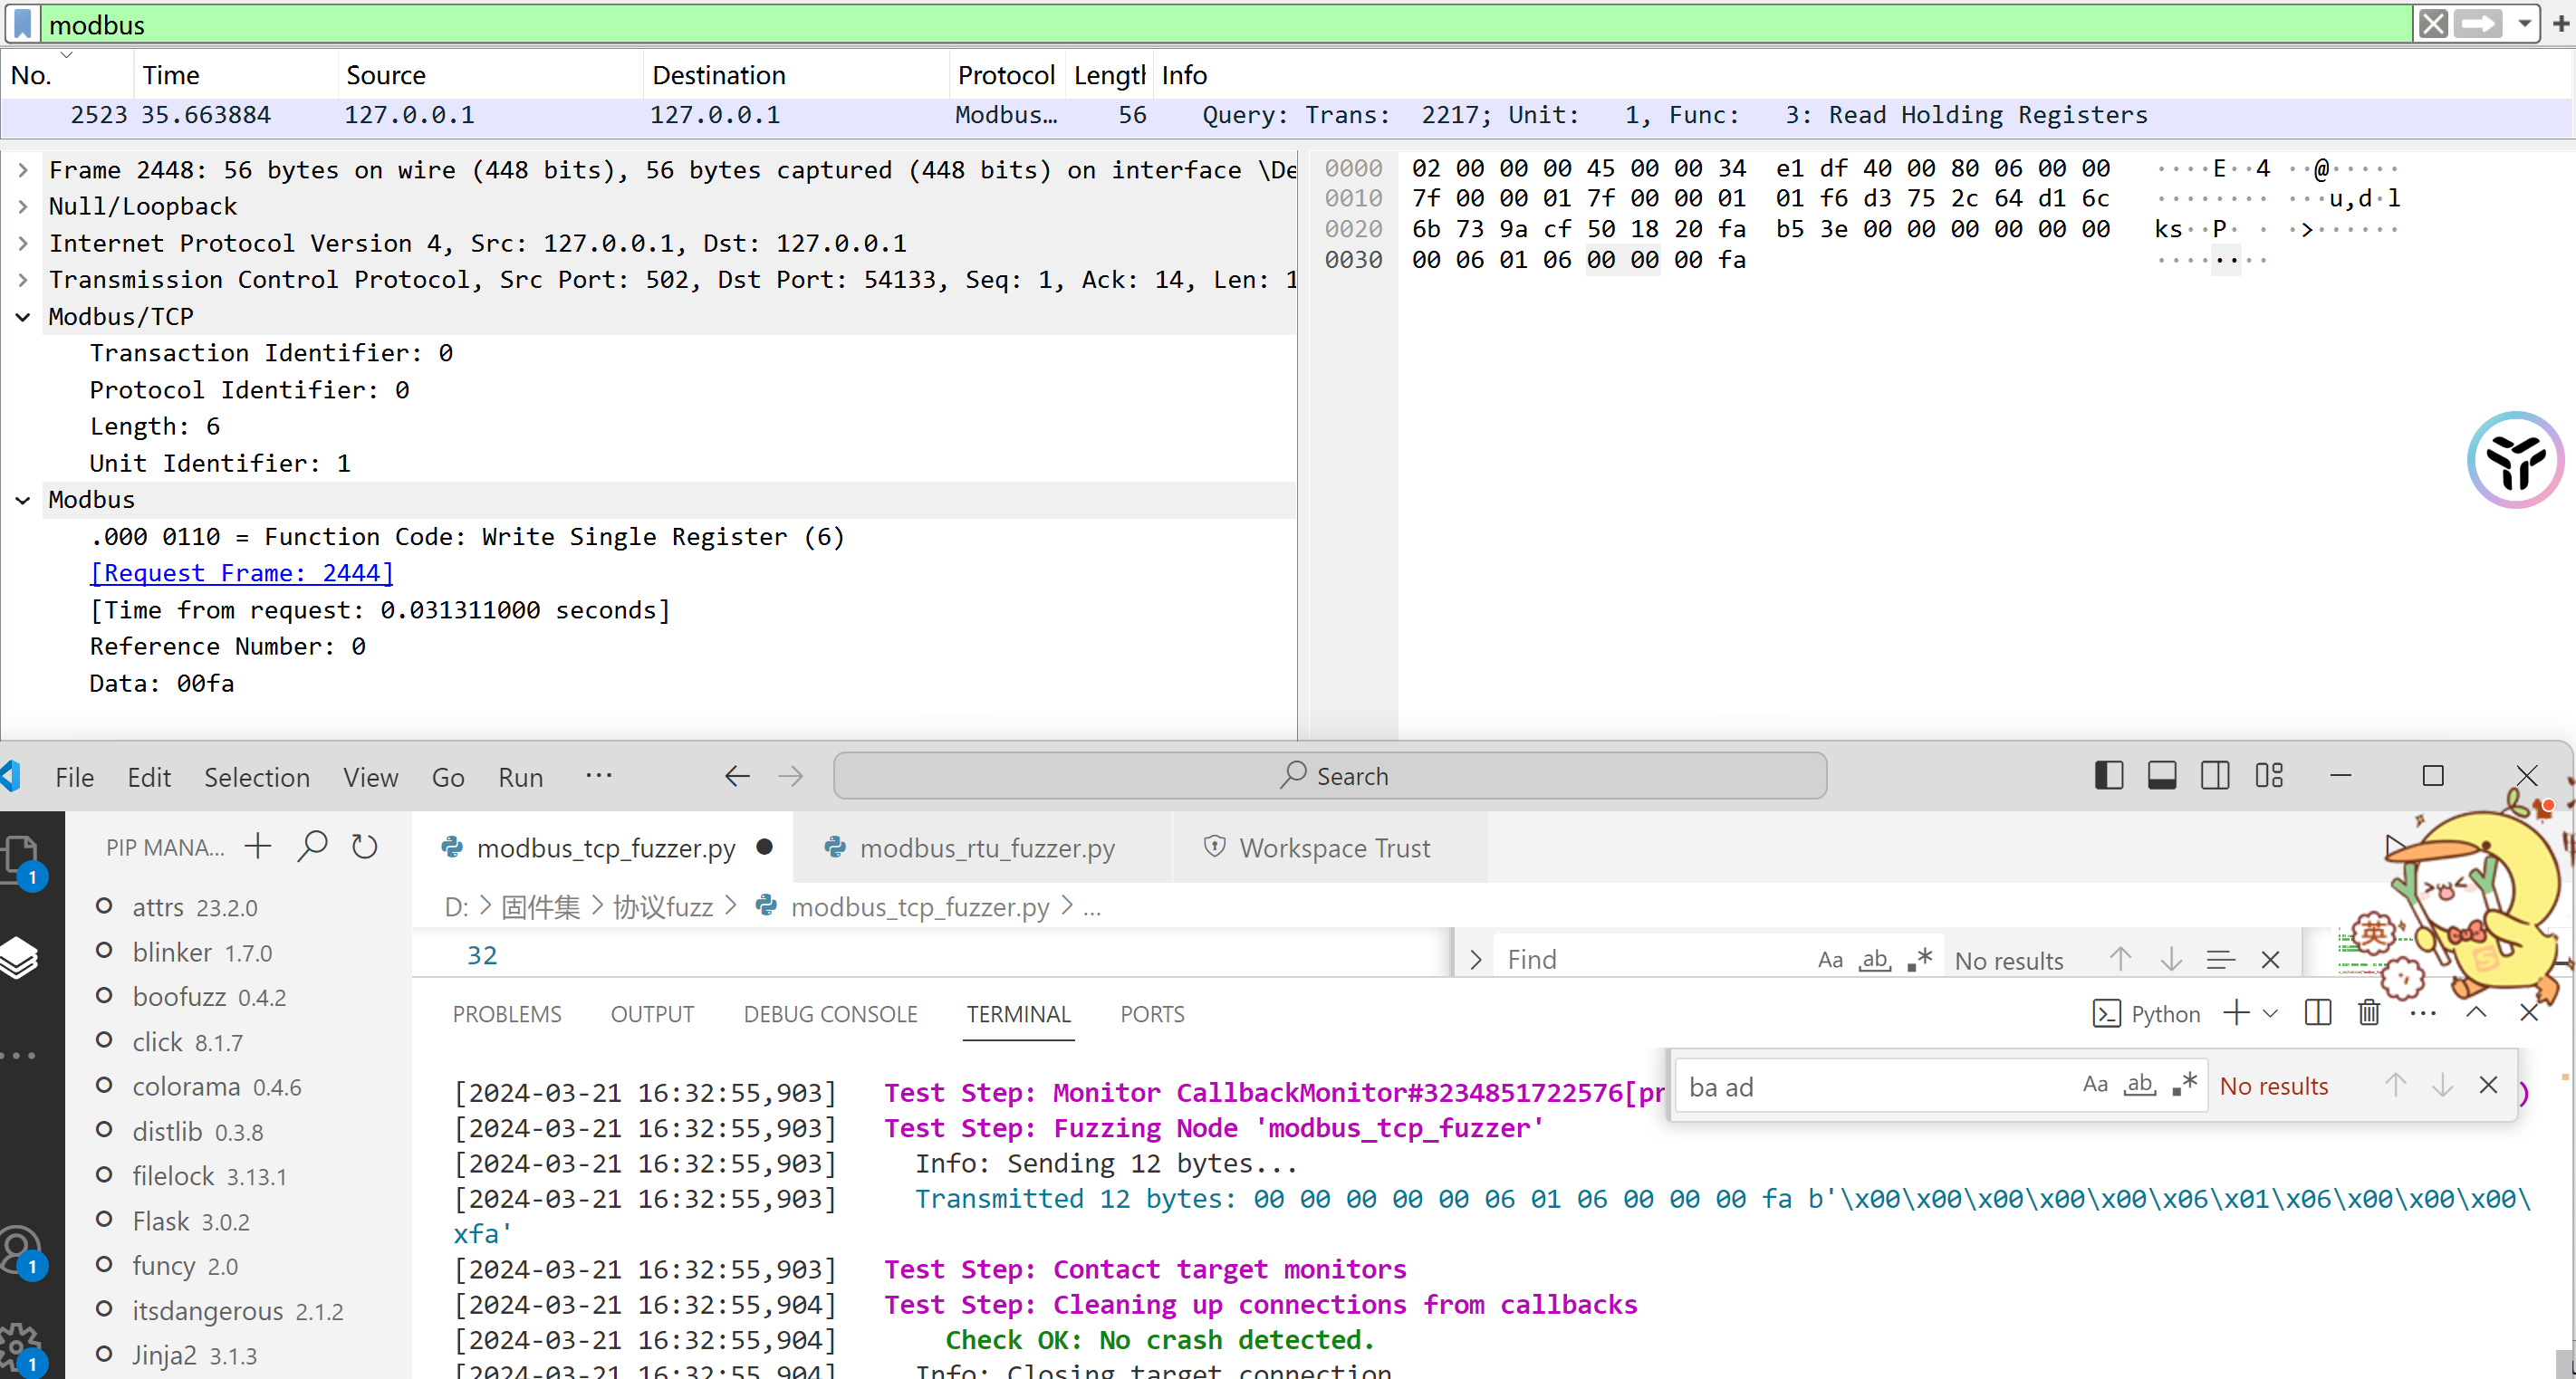Screen dimensions: 2576x1379
Task: Toggle whole word in editor Find
Action: coord(1874,960)
